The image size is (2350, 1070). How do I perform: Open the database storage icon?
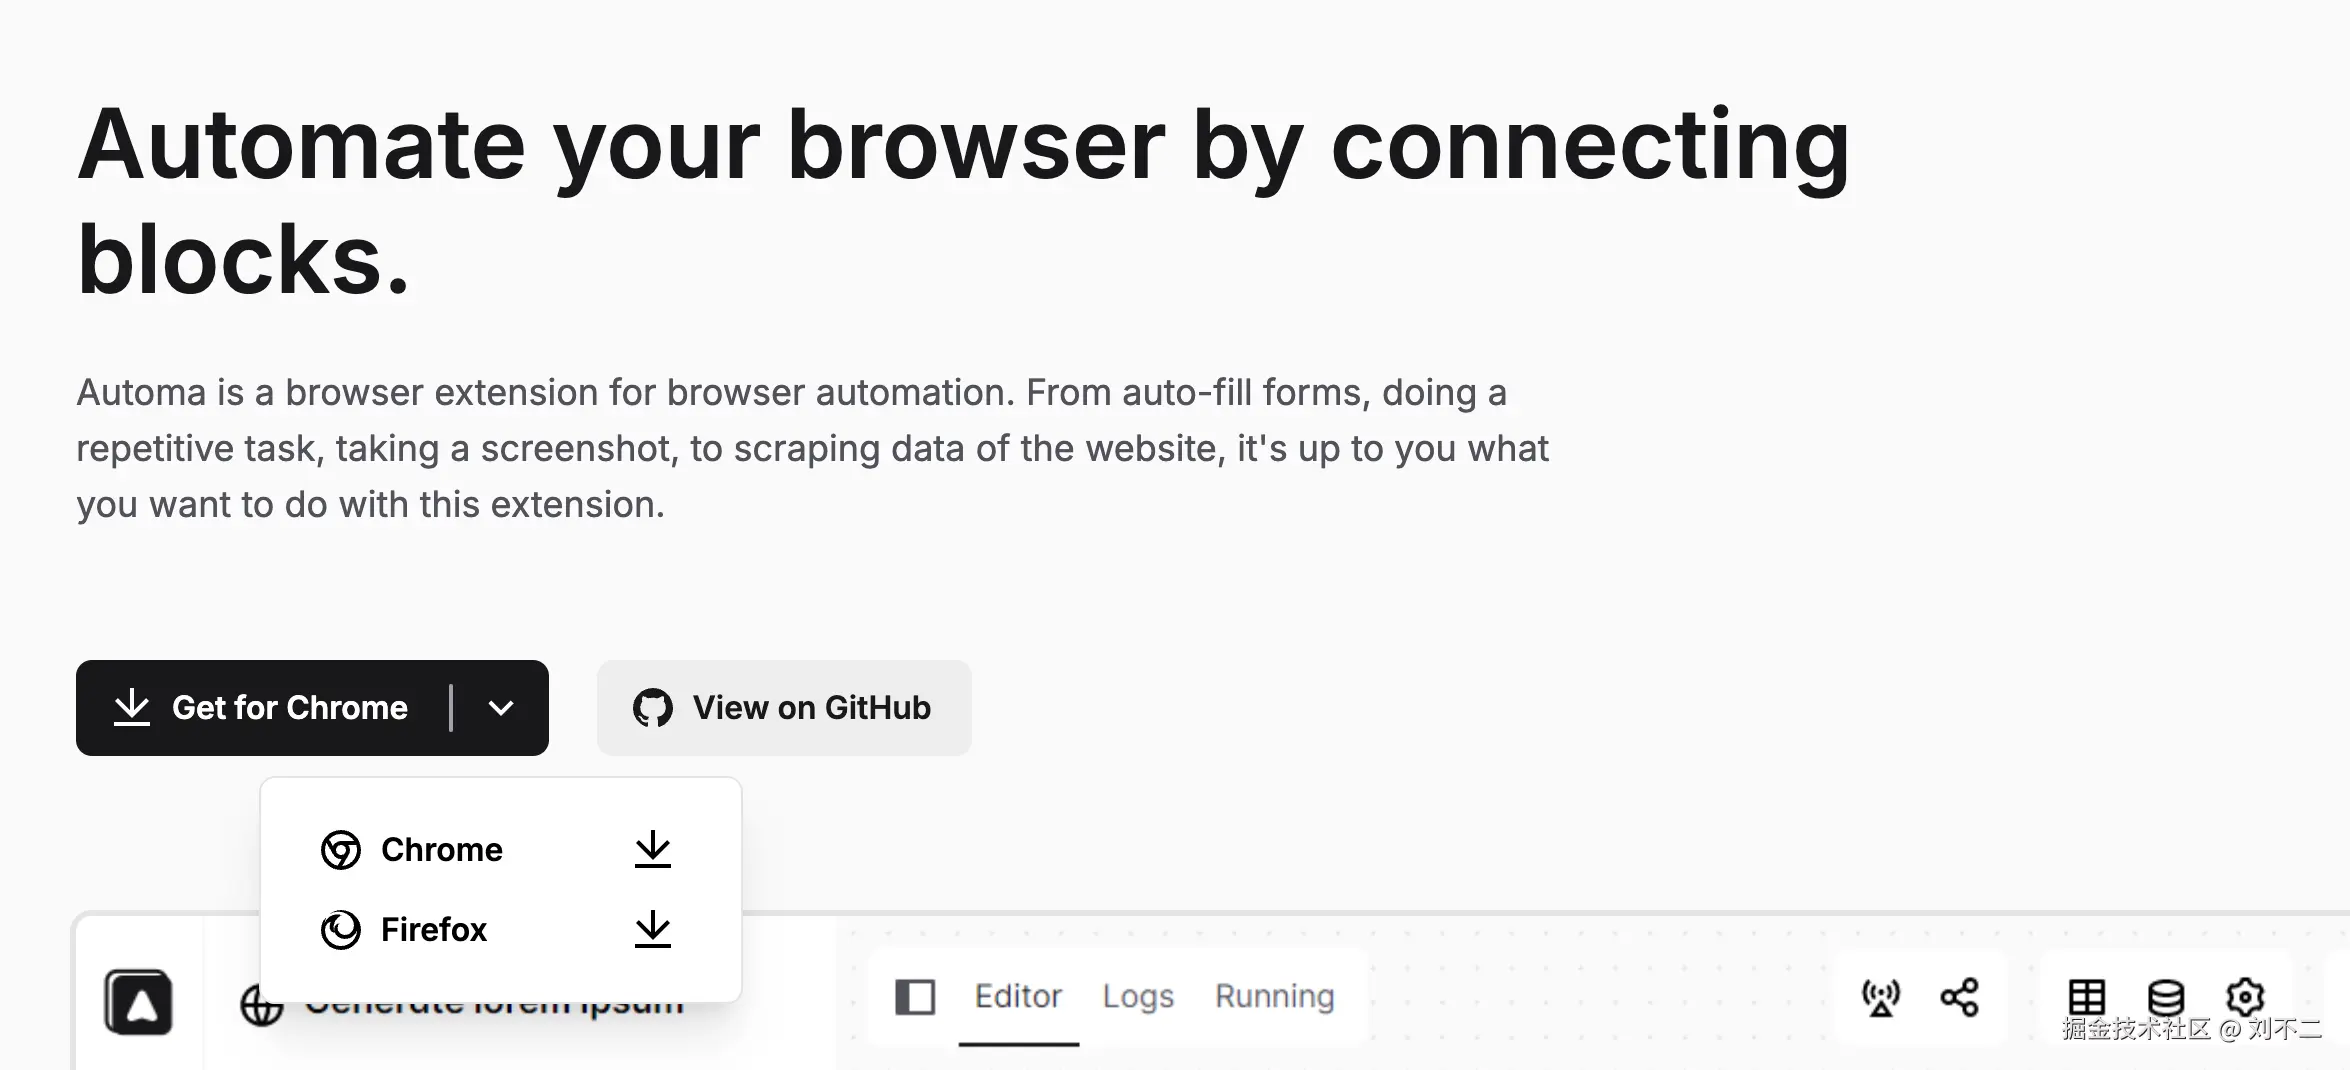click(2165, 997)
